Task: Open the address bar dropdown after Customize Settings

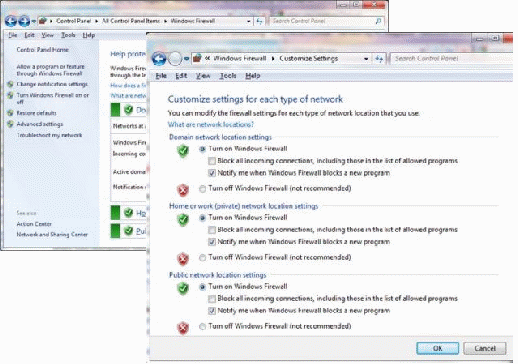Action: (x=366, y=59)
